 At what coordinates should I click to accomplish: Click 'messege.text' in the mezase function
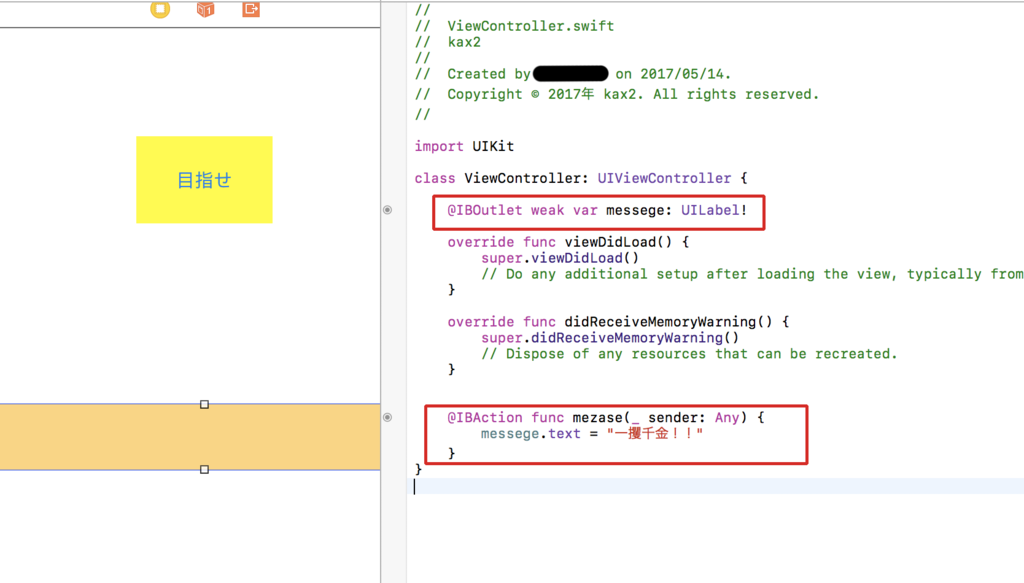(x=530, y=433)
